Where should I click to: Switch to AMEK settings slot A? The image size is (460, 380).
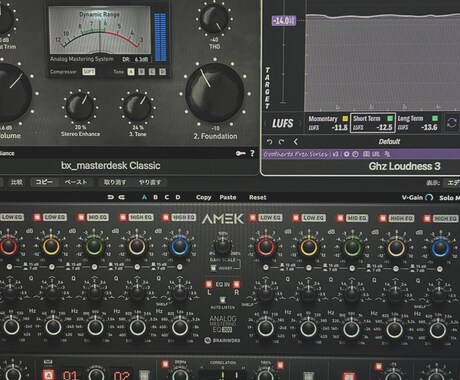pos(144,197)
